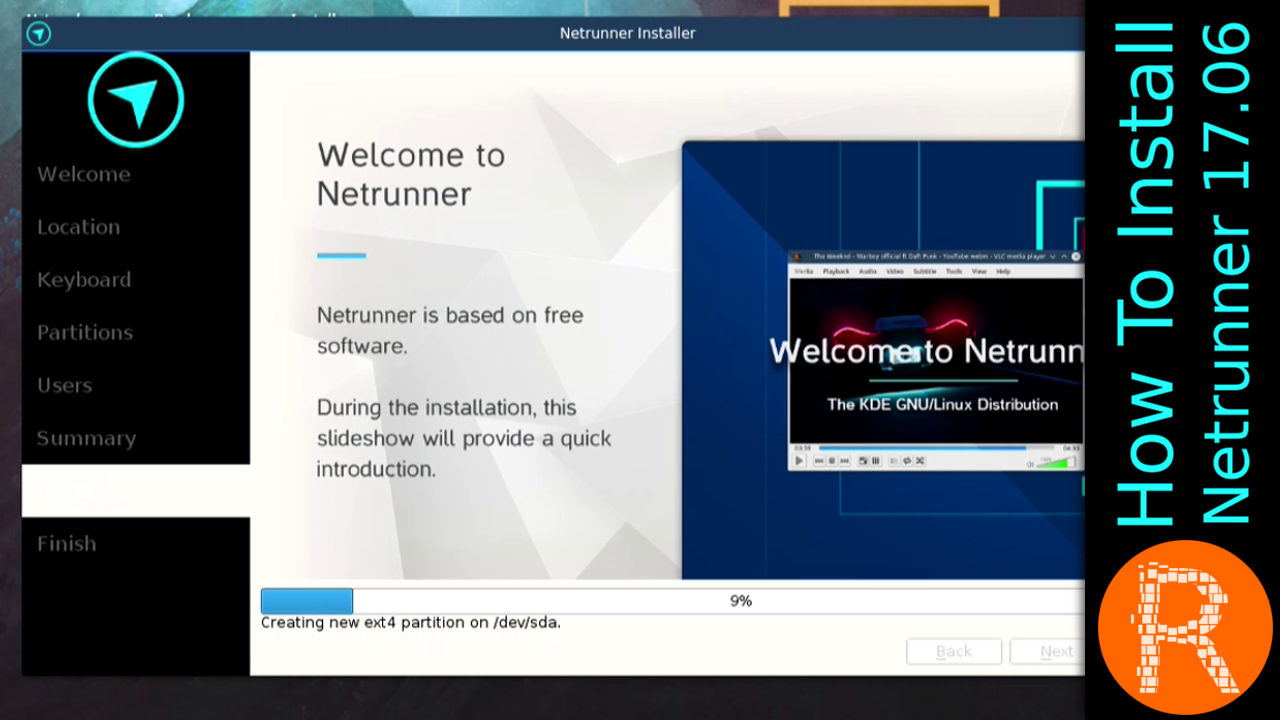The height and width of the screenshot is (720, 1280).
Task: Click the Playback menu in the VLC screenshot
Action: point(836,271)
